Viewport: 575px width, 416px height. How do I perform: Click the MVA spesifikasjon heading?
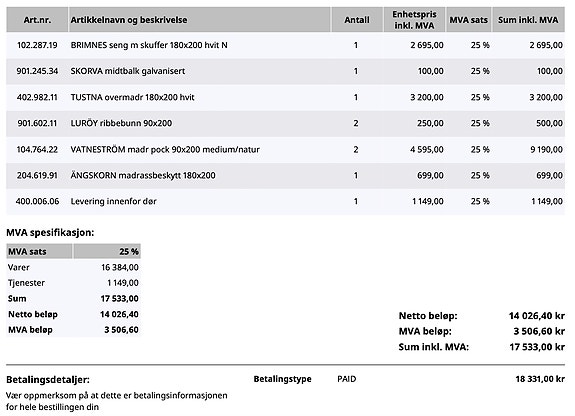coord(50,233)
